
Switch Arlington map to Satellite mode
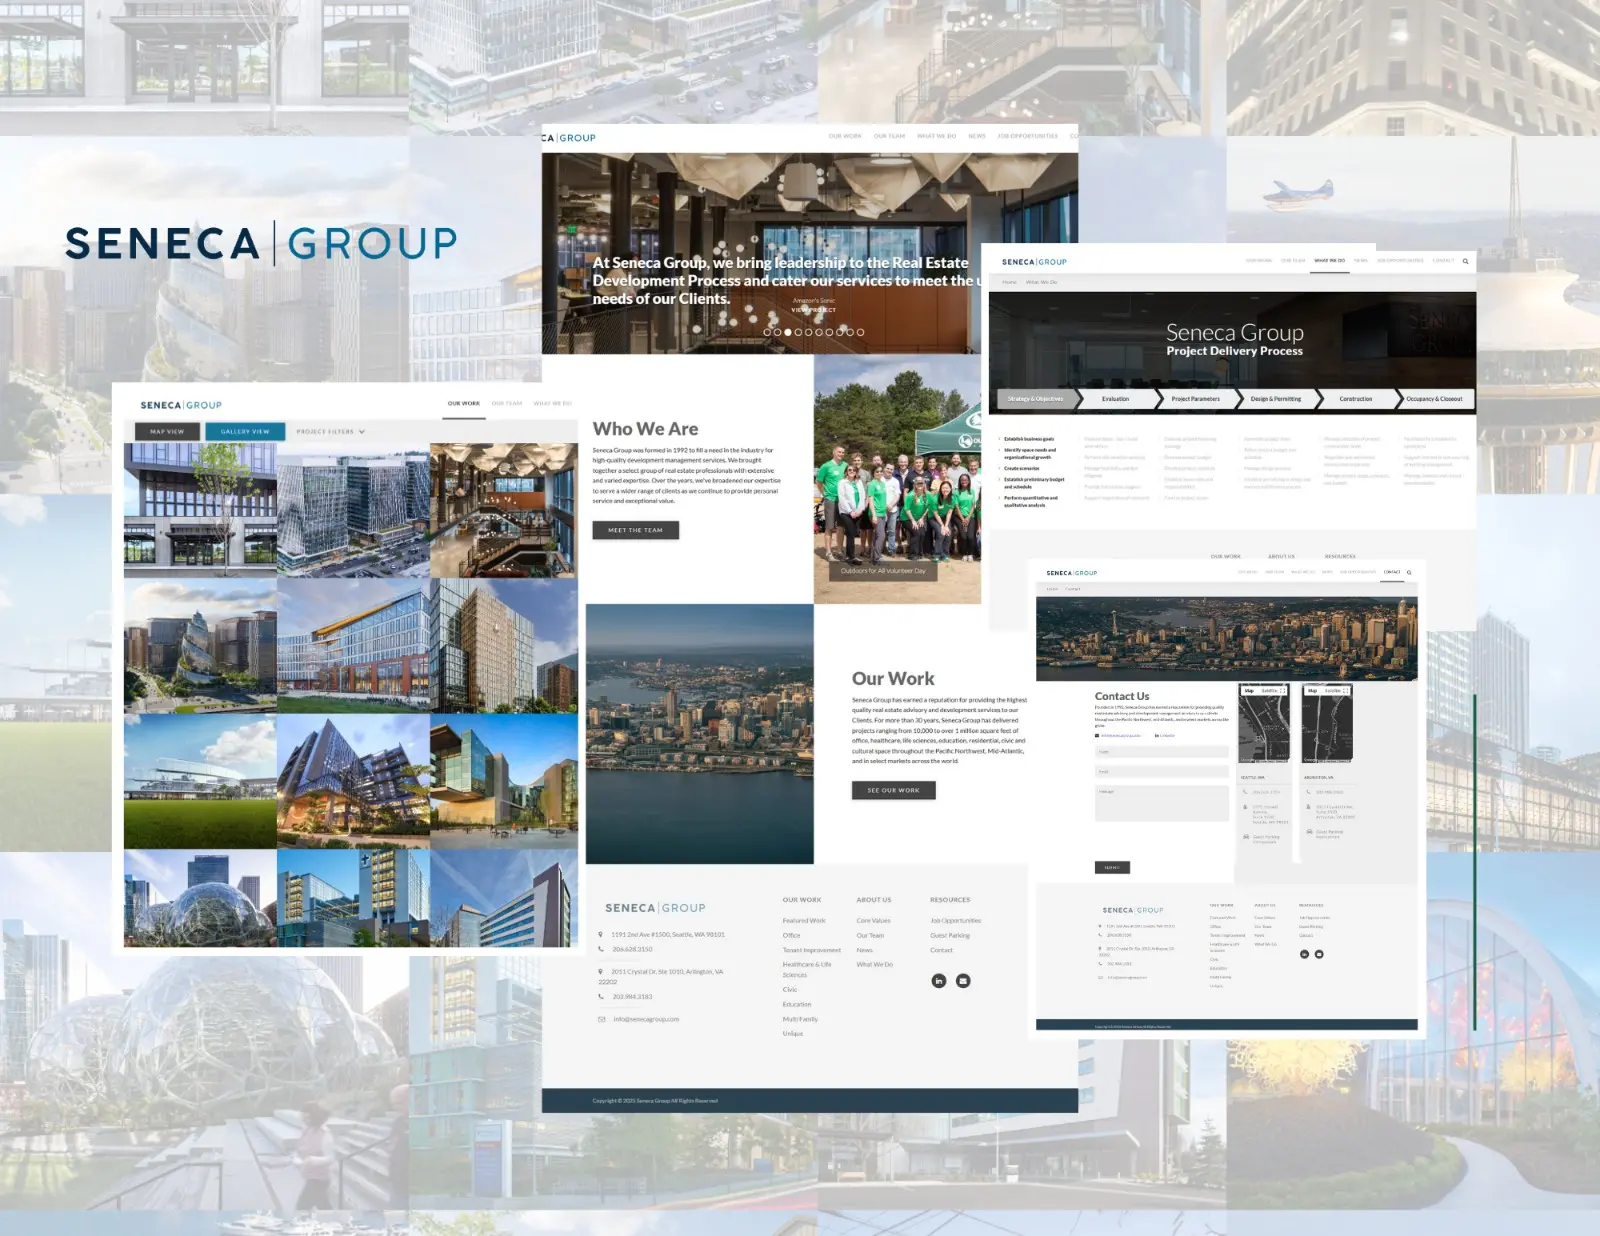(1332, 691)
